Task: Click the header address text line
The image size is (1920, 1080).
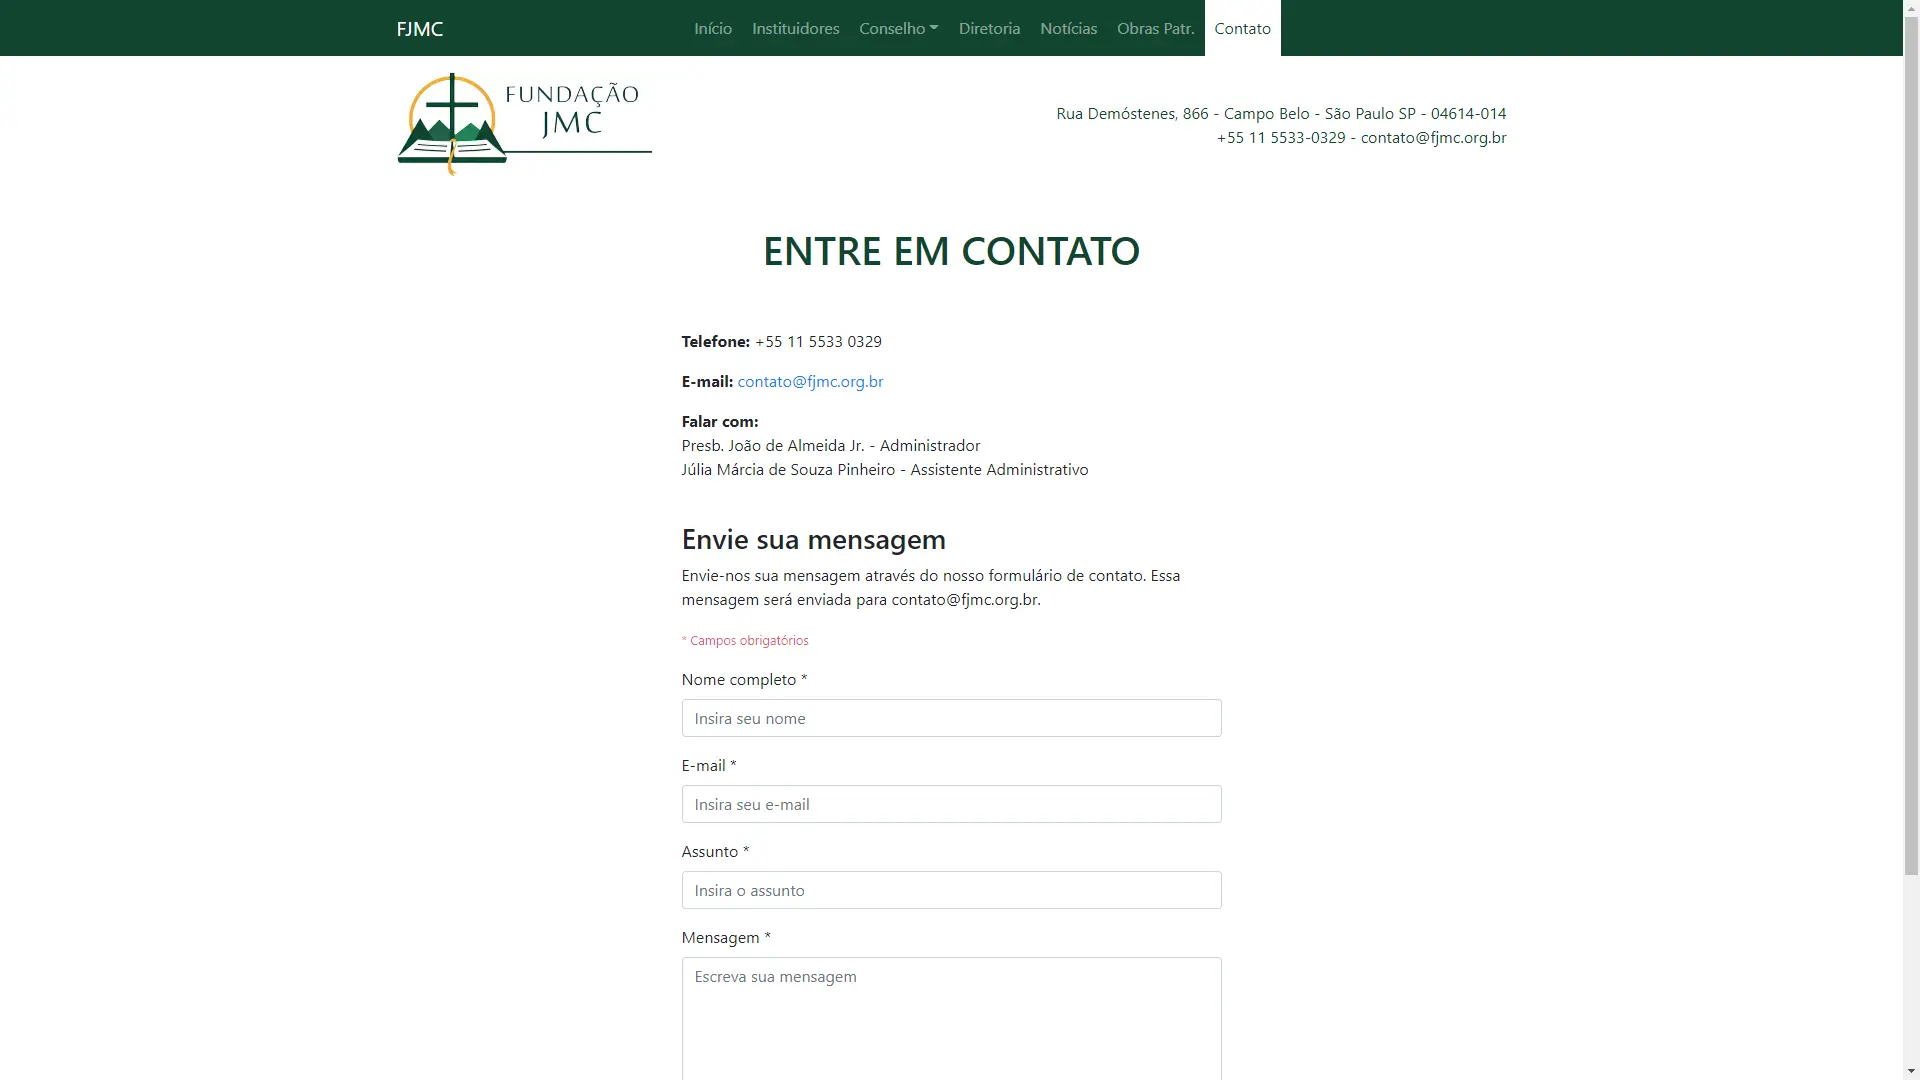Action: [x=1280, y=113]
